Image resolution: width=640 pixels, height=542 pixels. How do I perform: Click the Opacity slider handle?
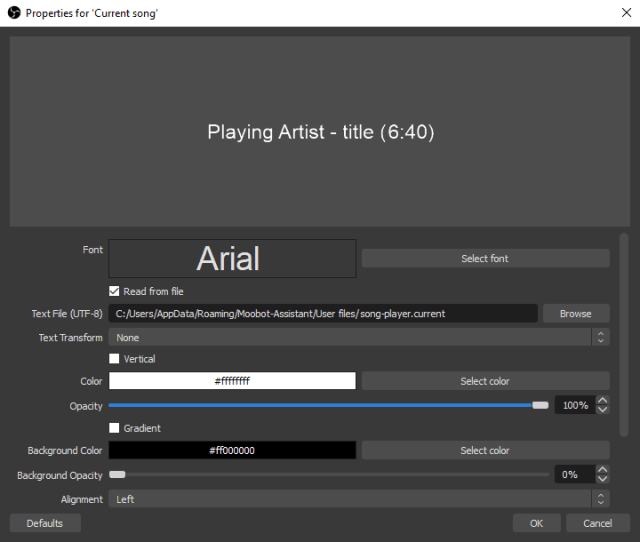[540, 405]
